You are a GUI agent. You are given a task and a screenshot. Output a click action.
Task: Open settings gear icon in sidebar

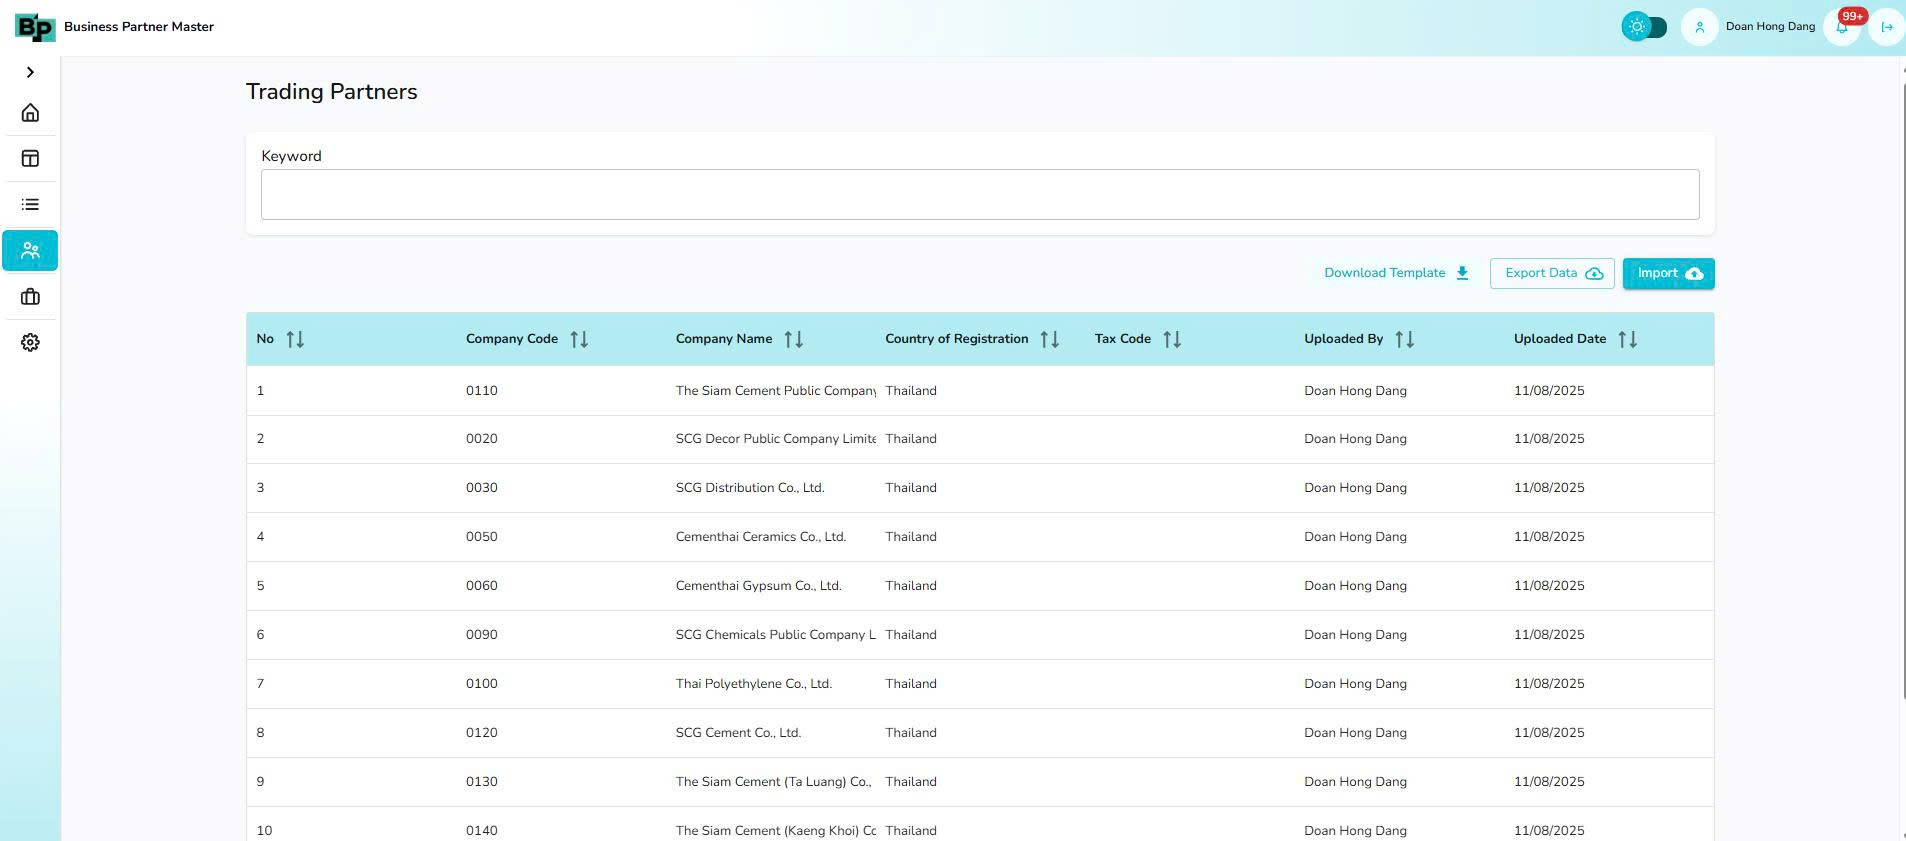(x=30, y=343)
